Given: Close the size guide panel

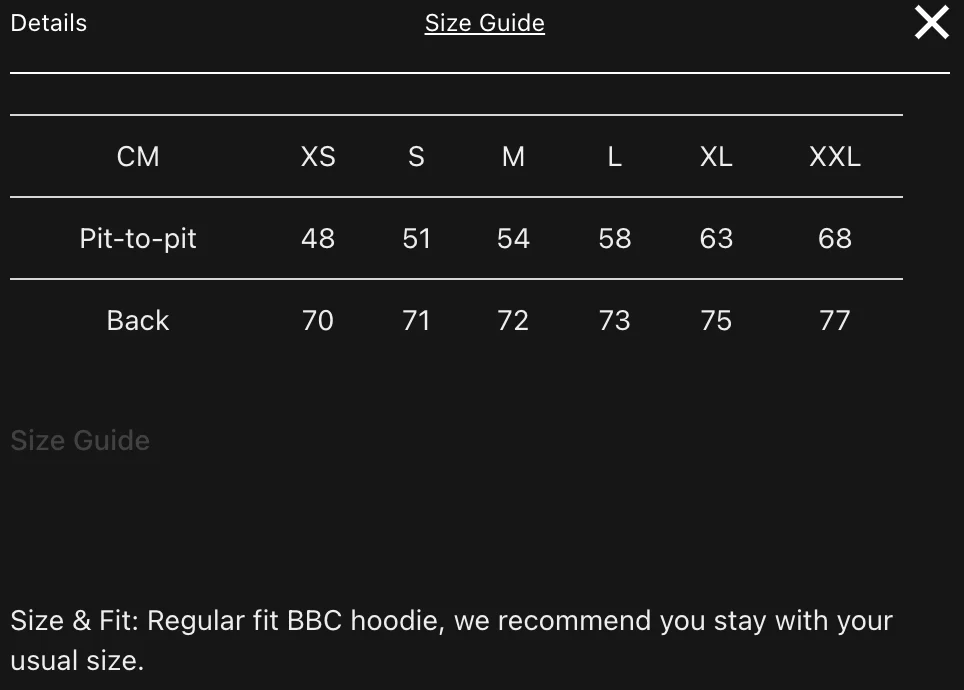Looking at the screenshot, I should pyautogui.click(x=931, y=23).
